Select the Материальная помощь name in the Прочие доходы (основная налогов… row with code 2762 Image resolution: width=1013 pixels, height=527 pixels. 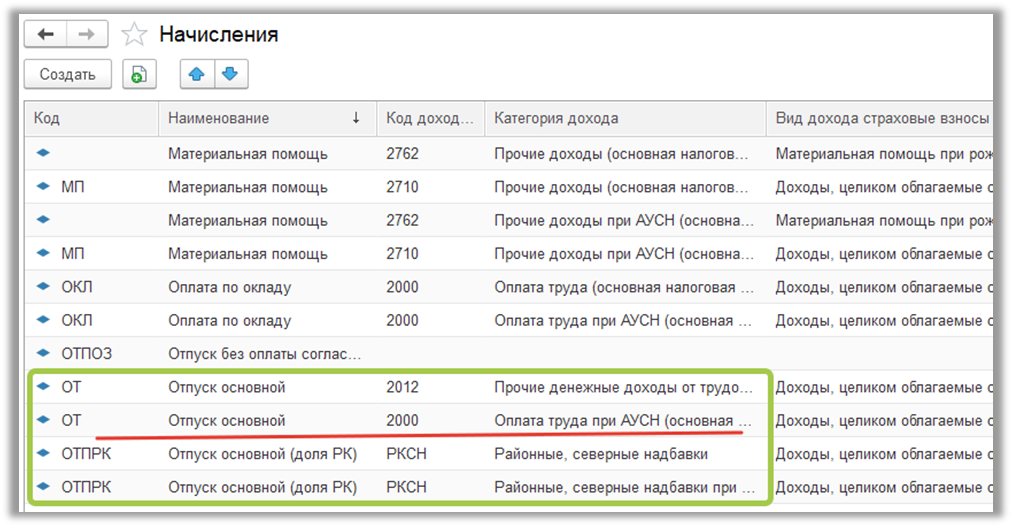coord(248,154)
